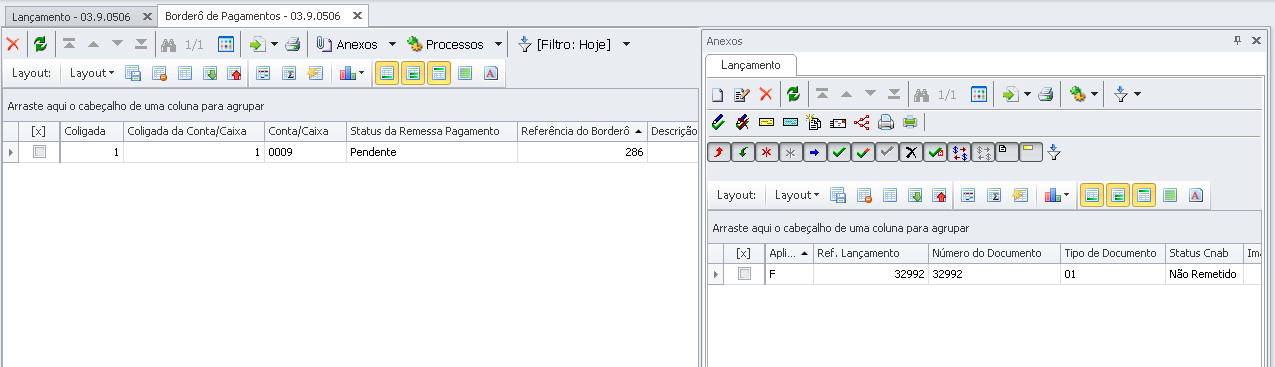Image resolution: width=1275 pixels, height=367 pixels.
Task: Toggle first highlighted grid view button in Anexos
Action: click(x=1092, y=195)
